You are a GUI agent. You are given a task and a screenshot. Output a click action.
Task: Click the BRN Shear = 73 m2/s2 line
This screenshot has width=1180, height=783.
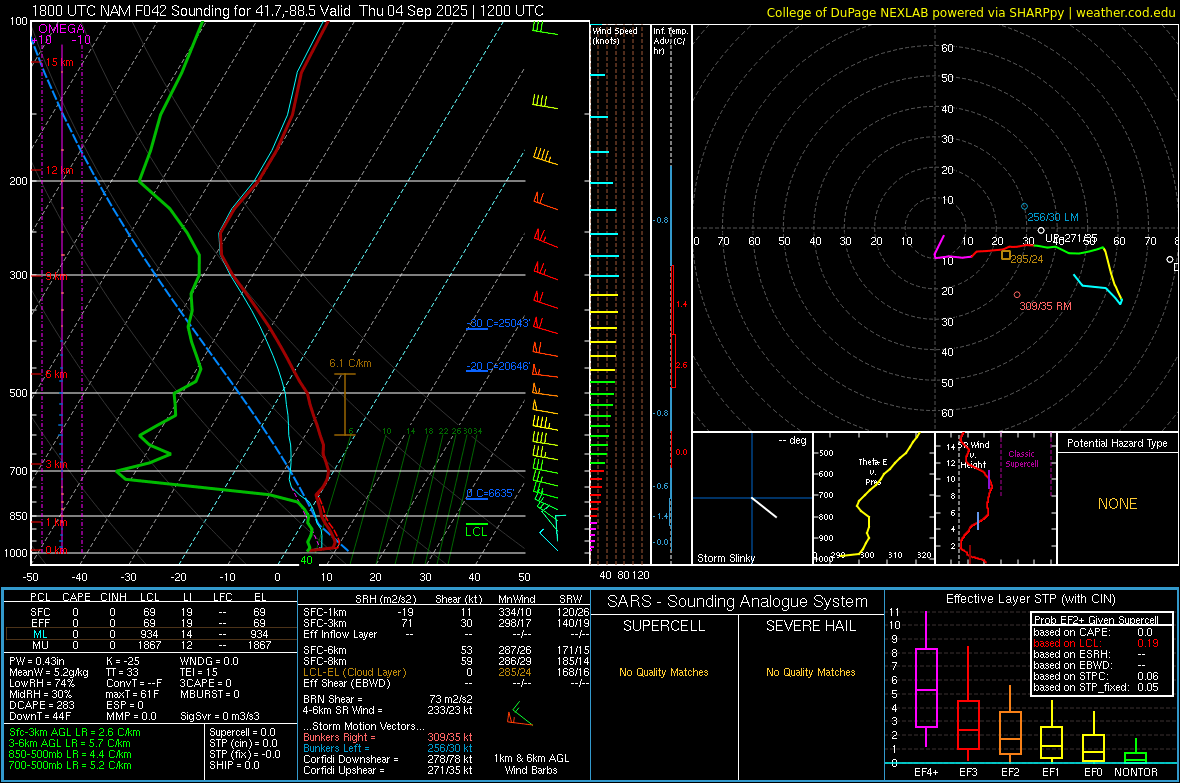point(388,699)
